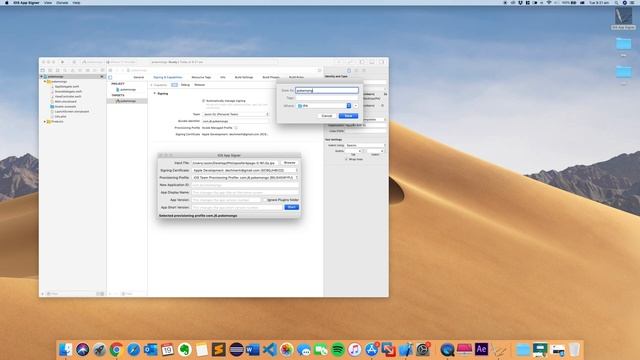Open the Signing Certificate dropdown
The width and height of the screenshot is (640, 360).
[245, 170]
